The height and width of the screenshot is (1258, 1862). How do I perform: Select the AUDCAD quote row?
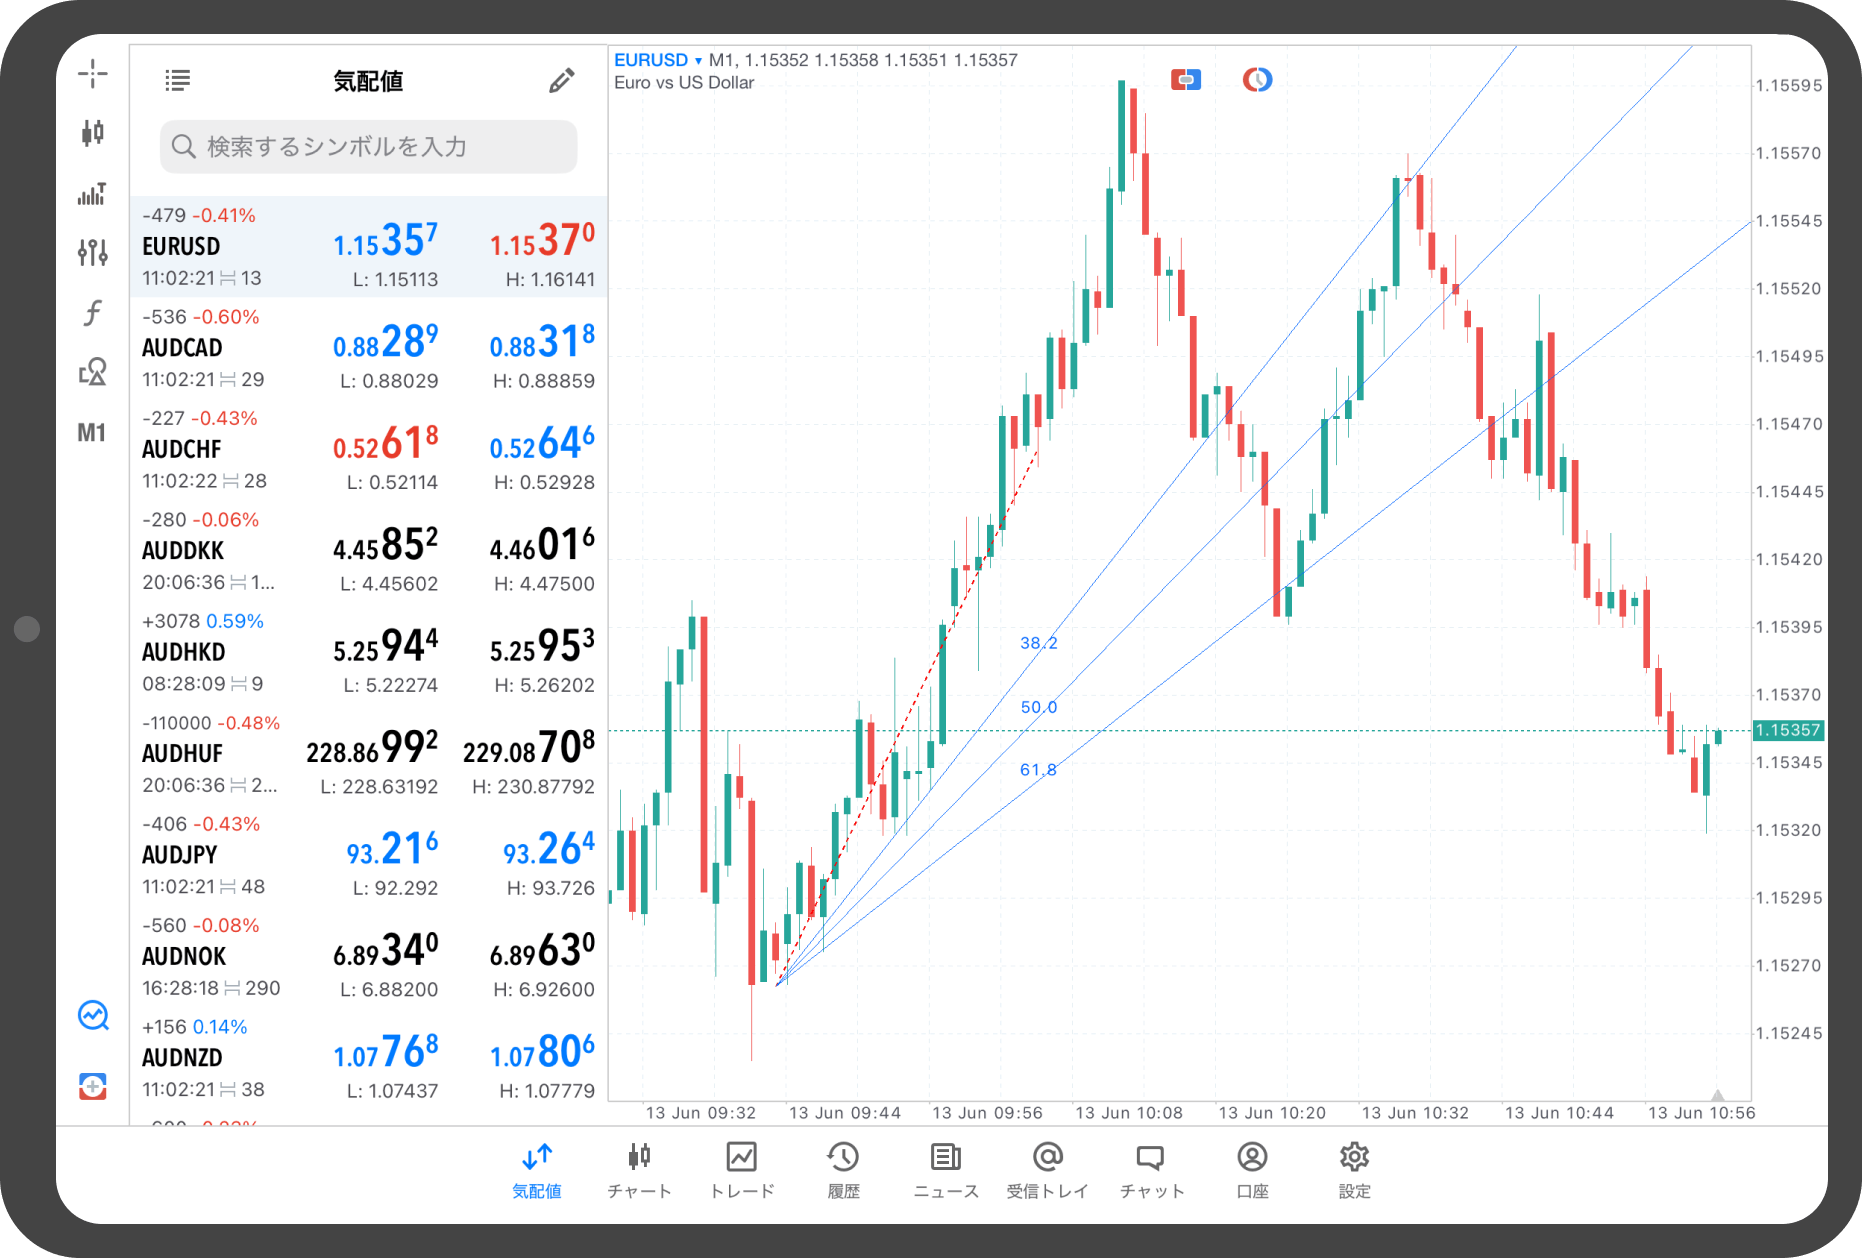tap(368, 348)
